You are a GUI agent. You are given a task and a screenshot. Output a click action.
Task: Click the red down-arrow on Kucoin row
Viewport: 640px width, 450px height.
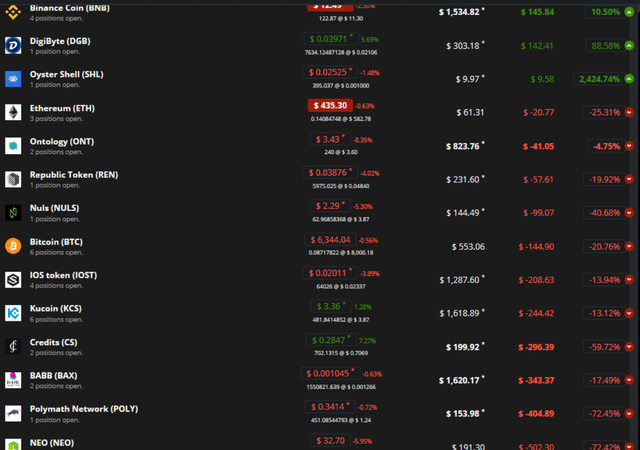(x=629, y=313)
